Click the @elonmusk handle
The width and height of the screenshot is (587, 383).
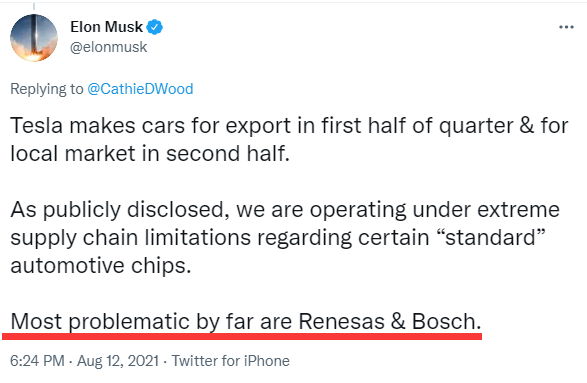pos(109,47)
